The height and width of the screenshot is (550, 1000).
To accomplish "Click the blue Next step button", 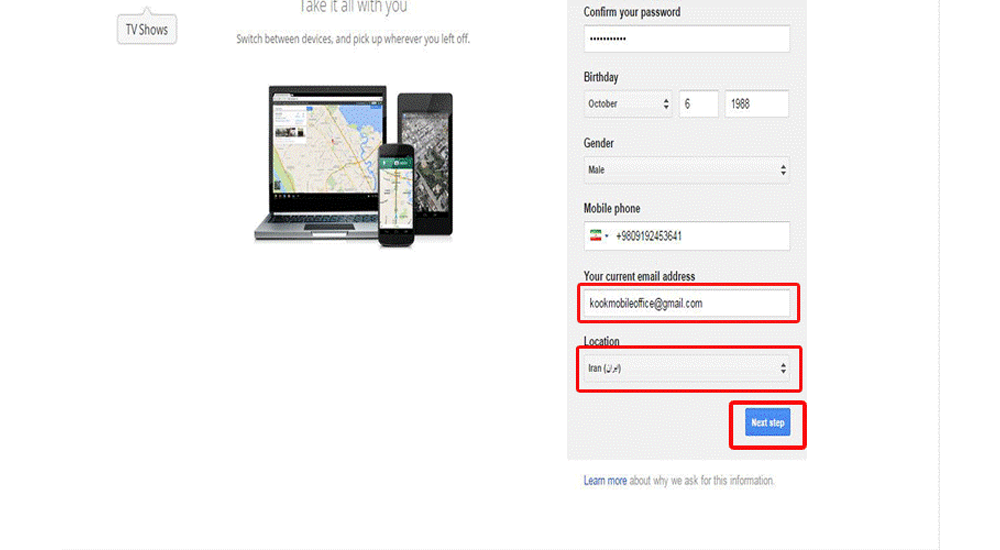I will pyautogui.click(x=767, y=422).
